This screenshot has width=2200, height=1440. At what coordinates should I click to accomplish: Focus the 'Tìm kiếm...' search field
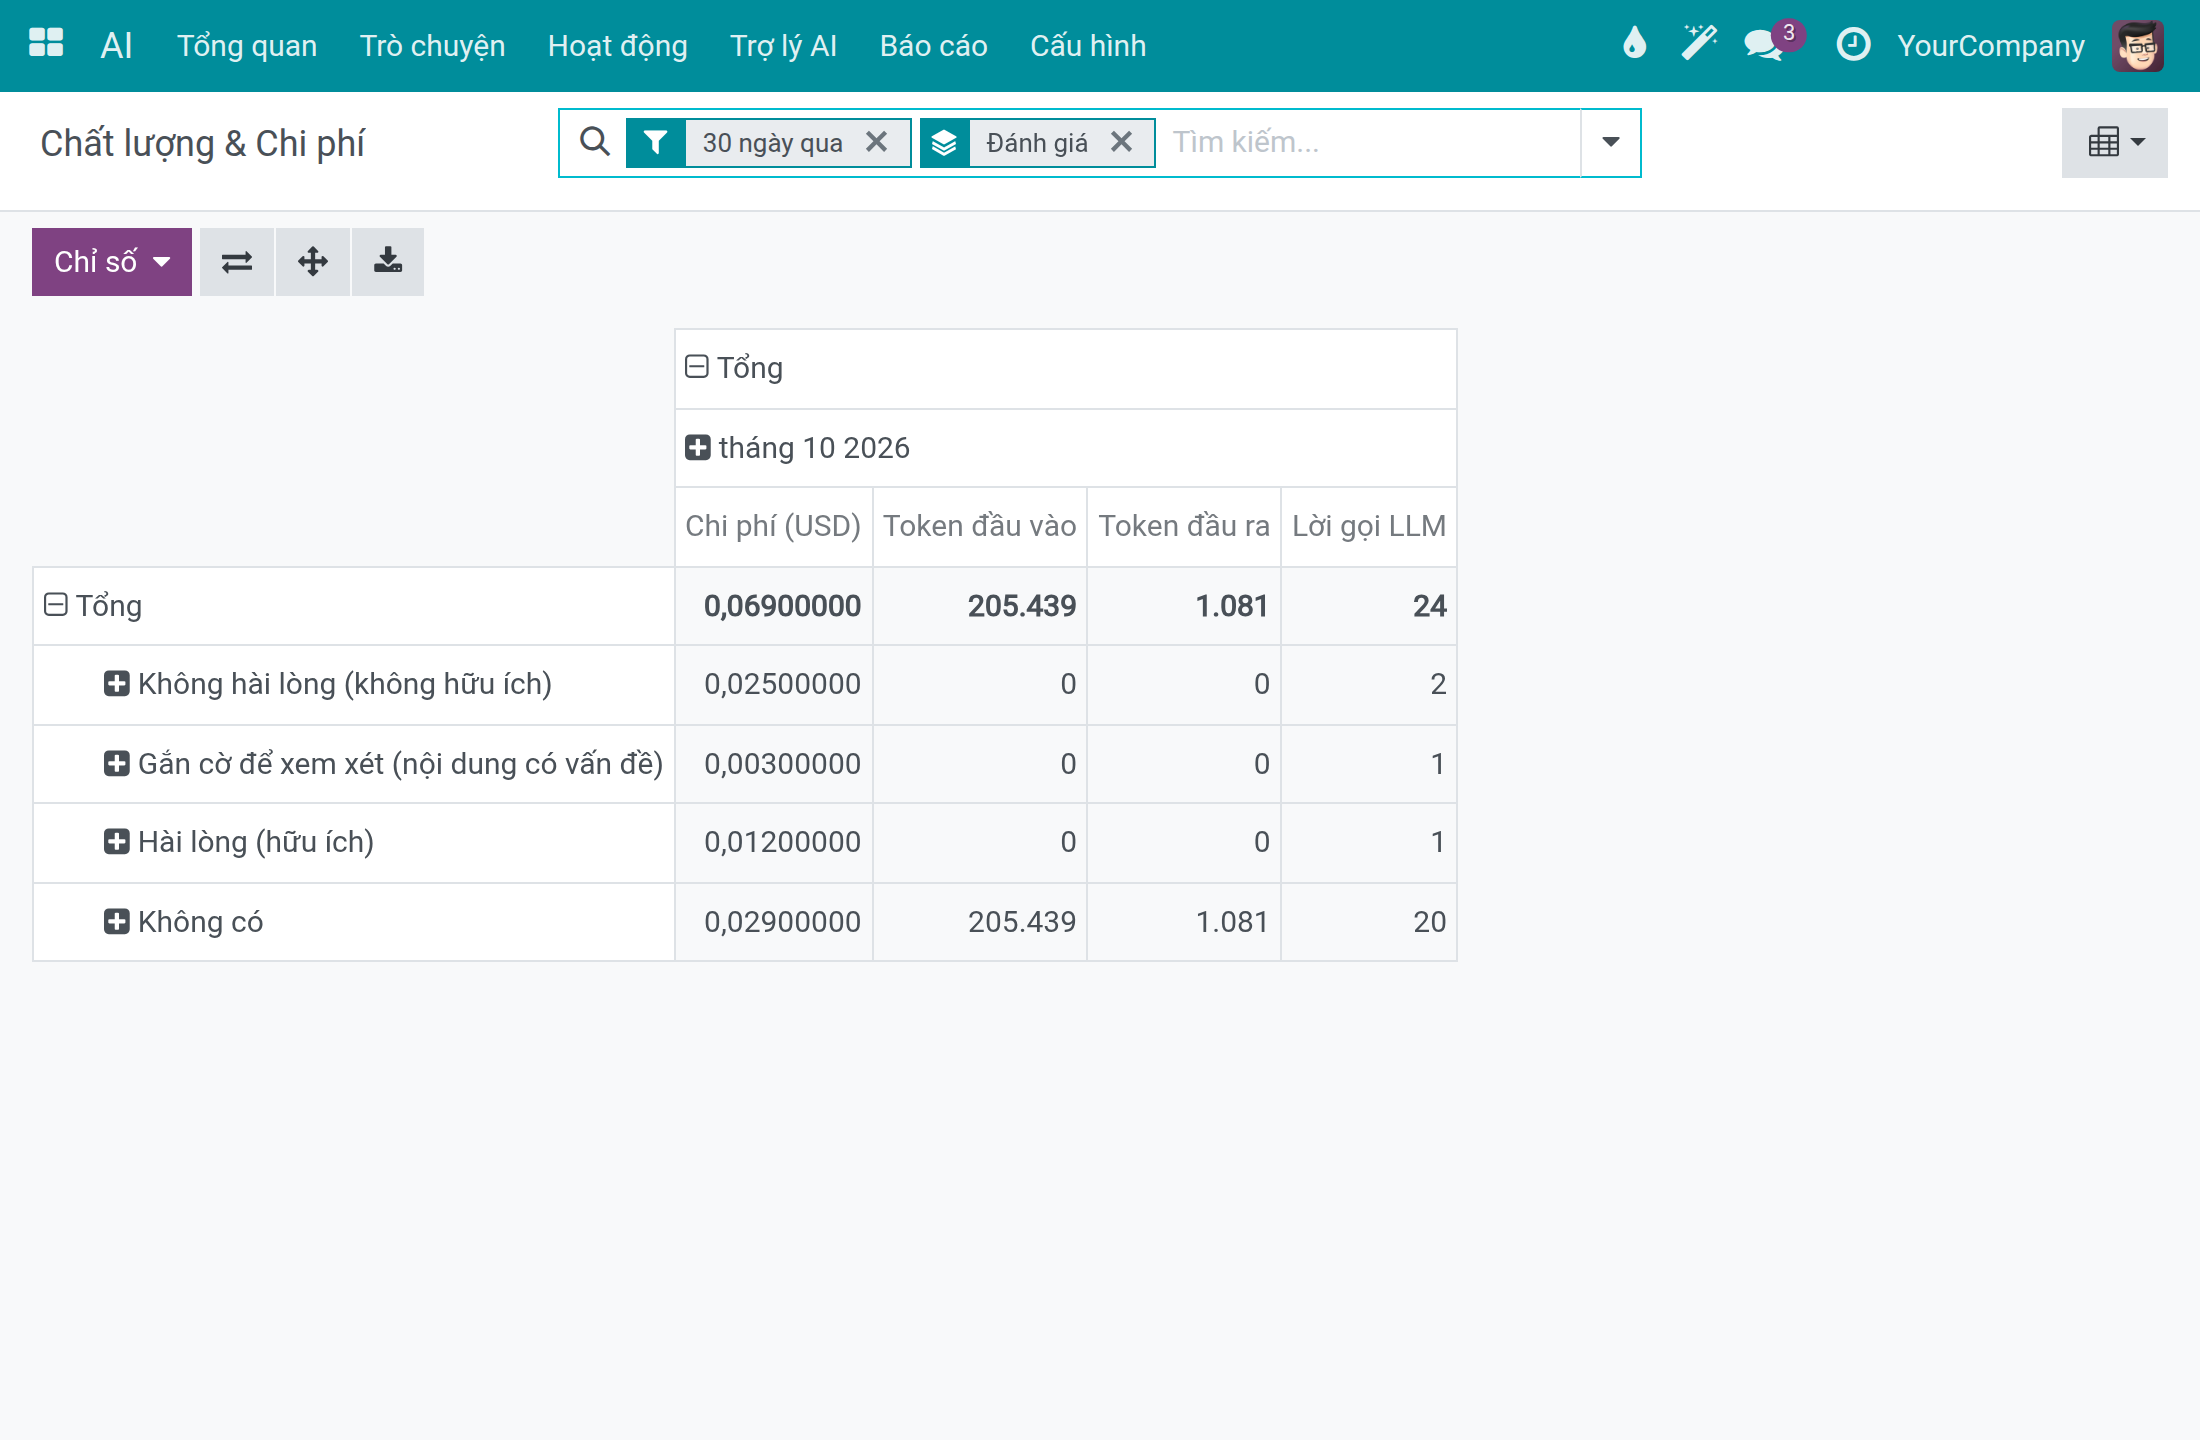(x=1370, y=142)
